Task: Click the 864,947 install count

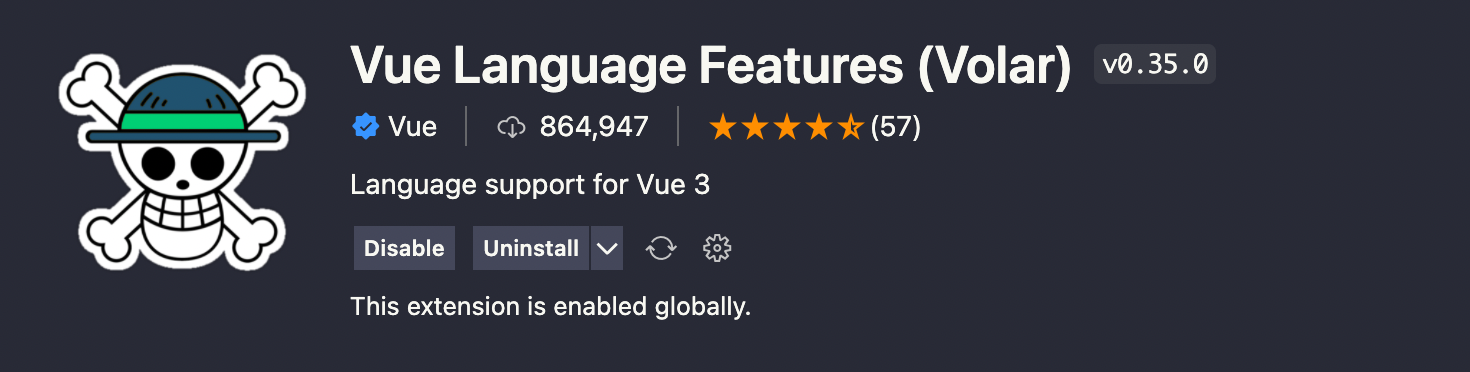Action: [x=594, y=127]
